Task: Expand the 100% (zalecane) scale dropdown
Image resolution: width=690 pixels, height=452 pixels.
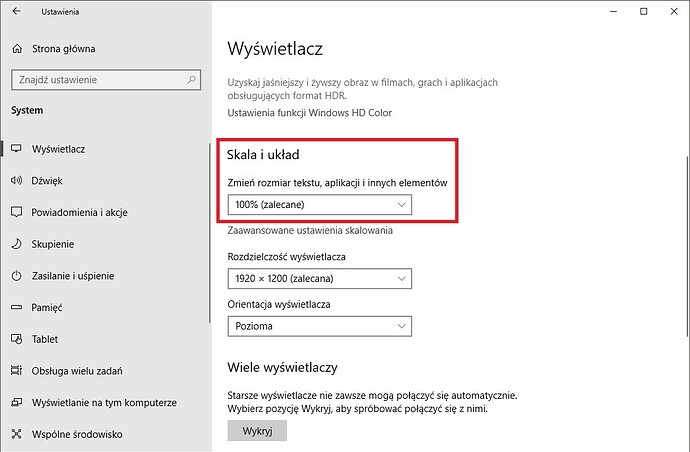Action: (x=320, y=205)
